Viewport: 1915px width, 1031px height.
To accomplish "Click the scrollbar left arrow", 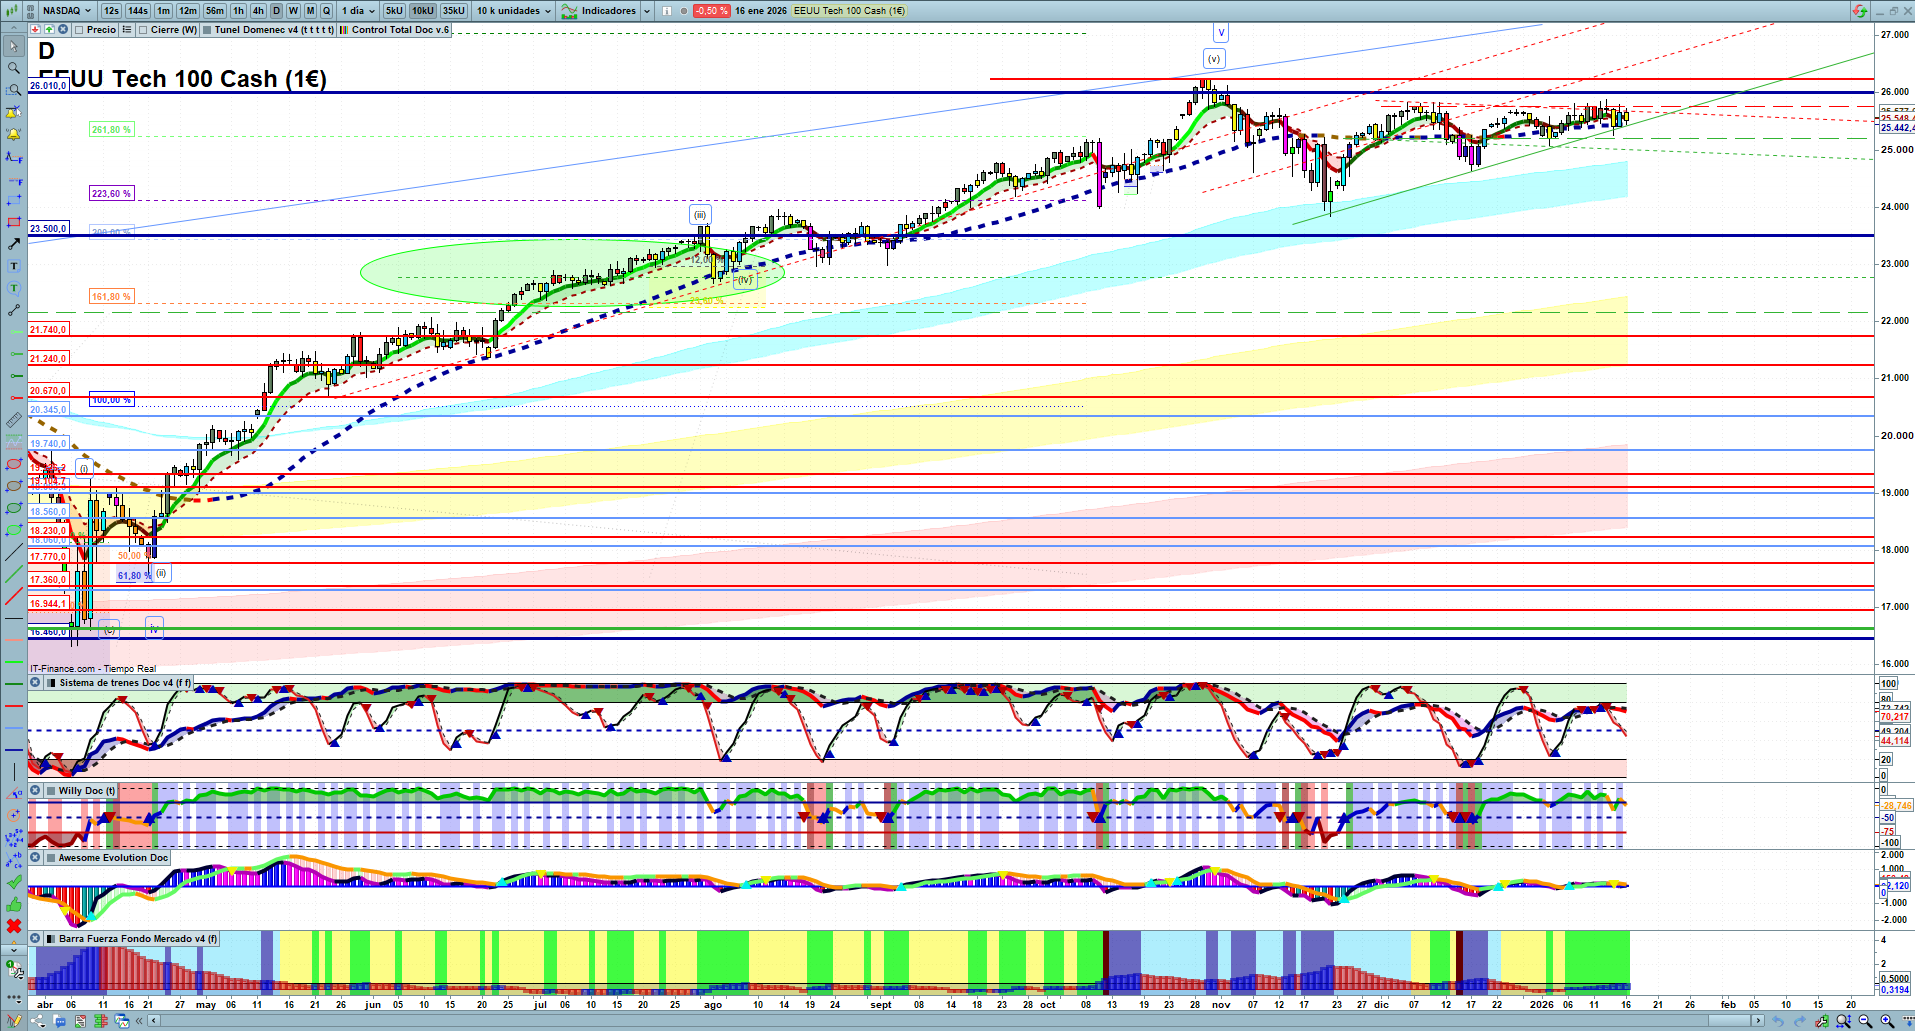I will point(154,1021).
